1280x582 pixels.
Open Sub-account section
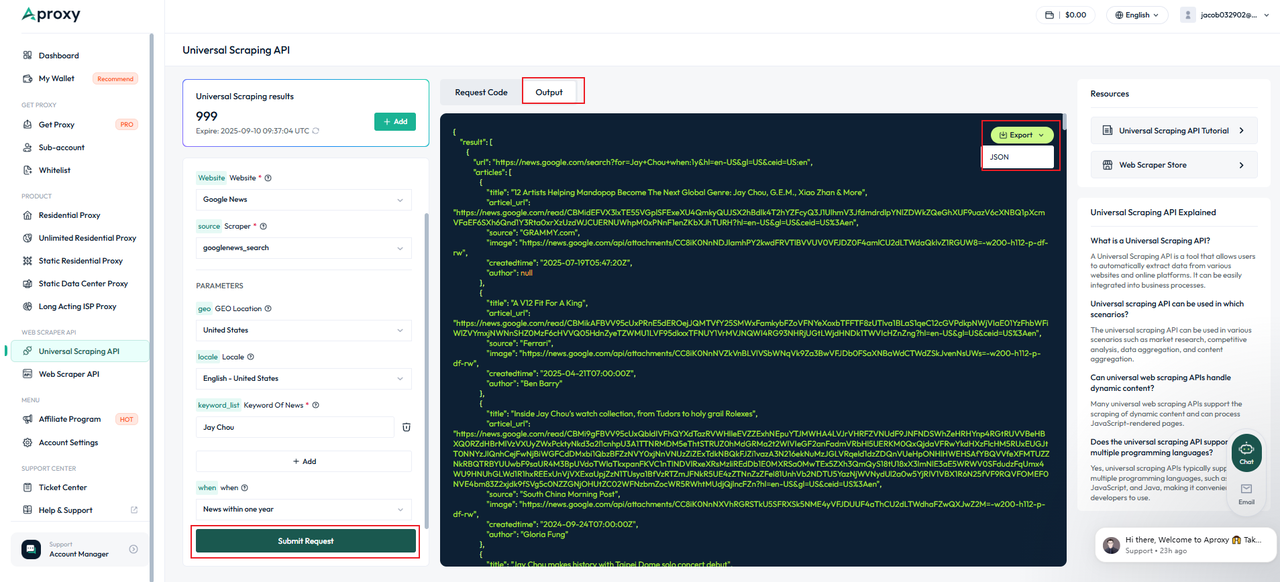click(61, 147)
